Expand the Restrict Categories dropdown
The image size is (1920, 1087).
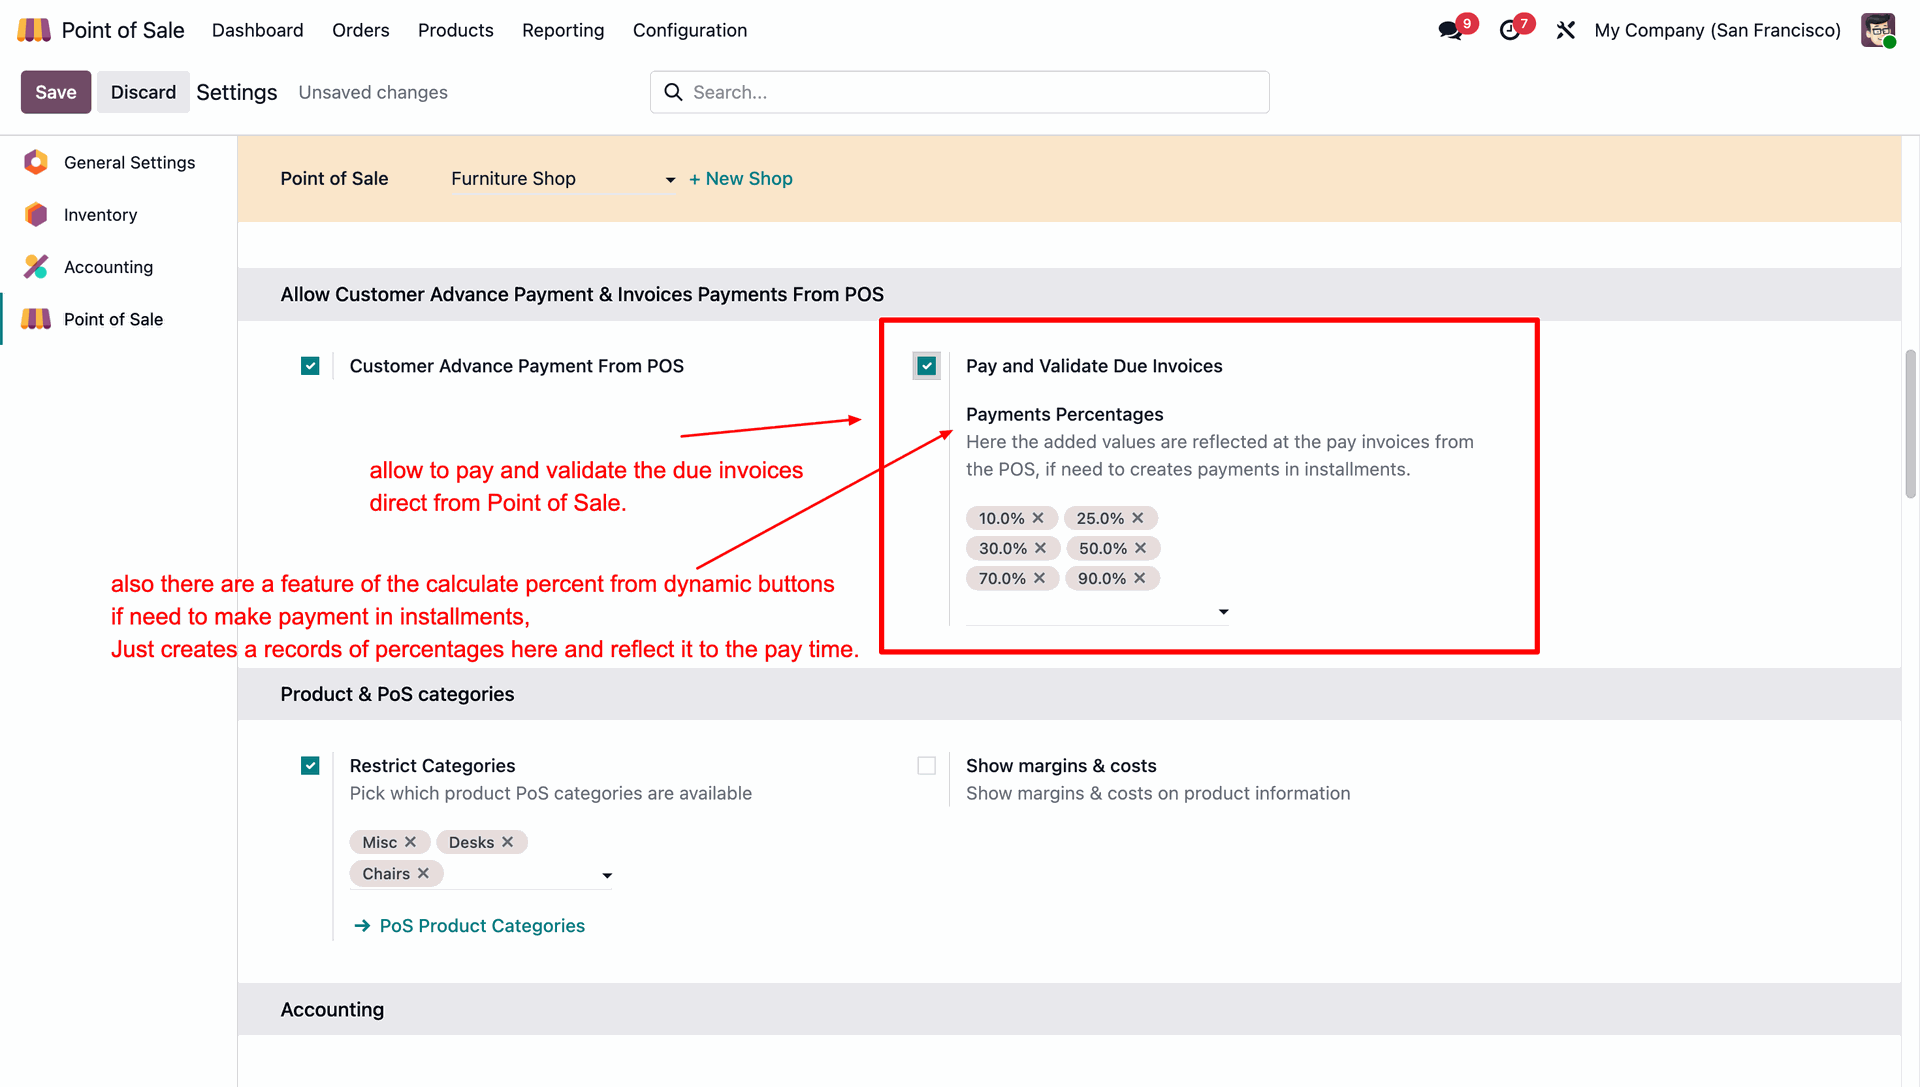(x=607, y=876)
